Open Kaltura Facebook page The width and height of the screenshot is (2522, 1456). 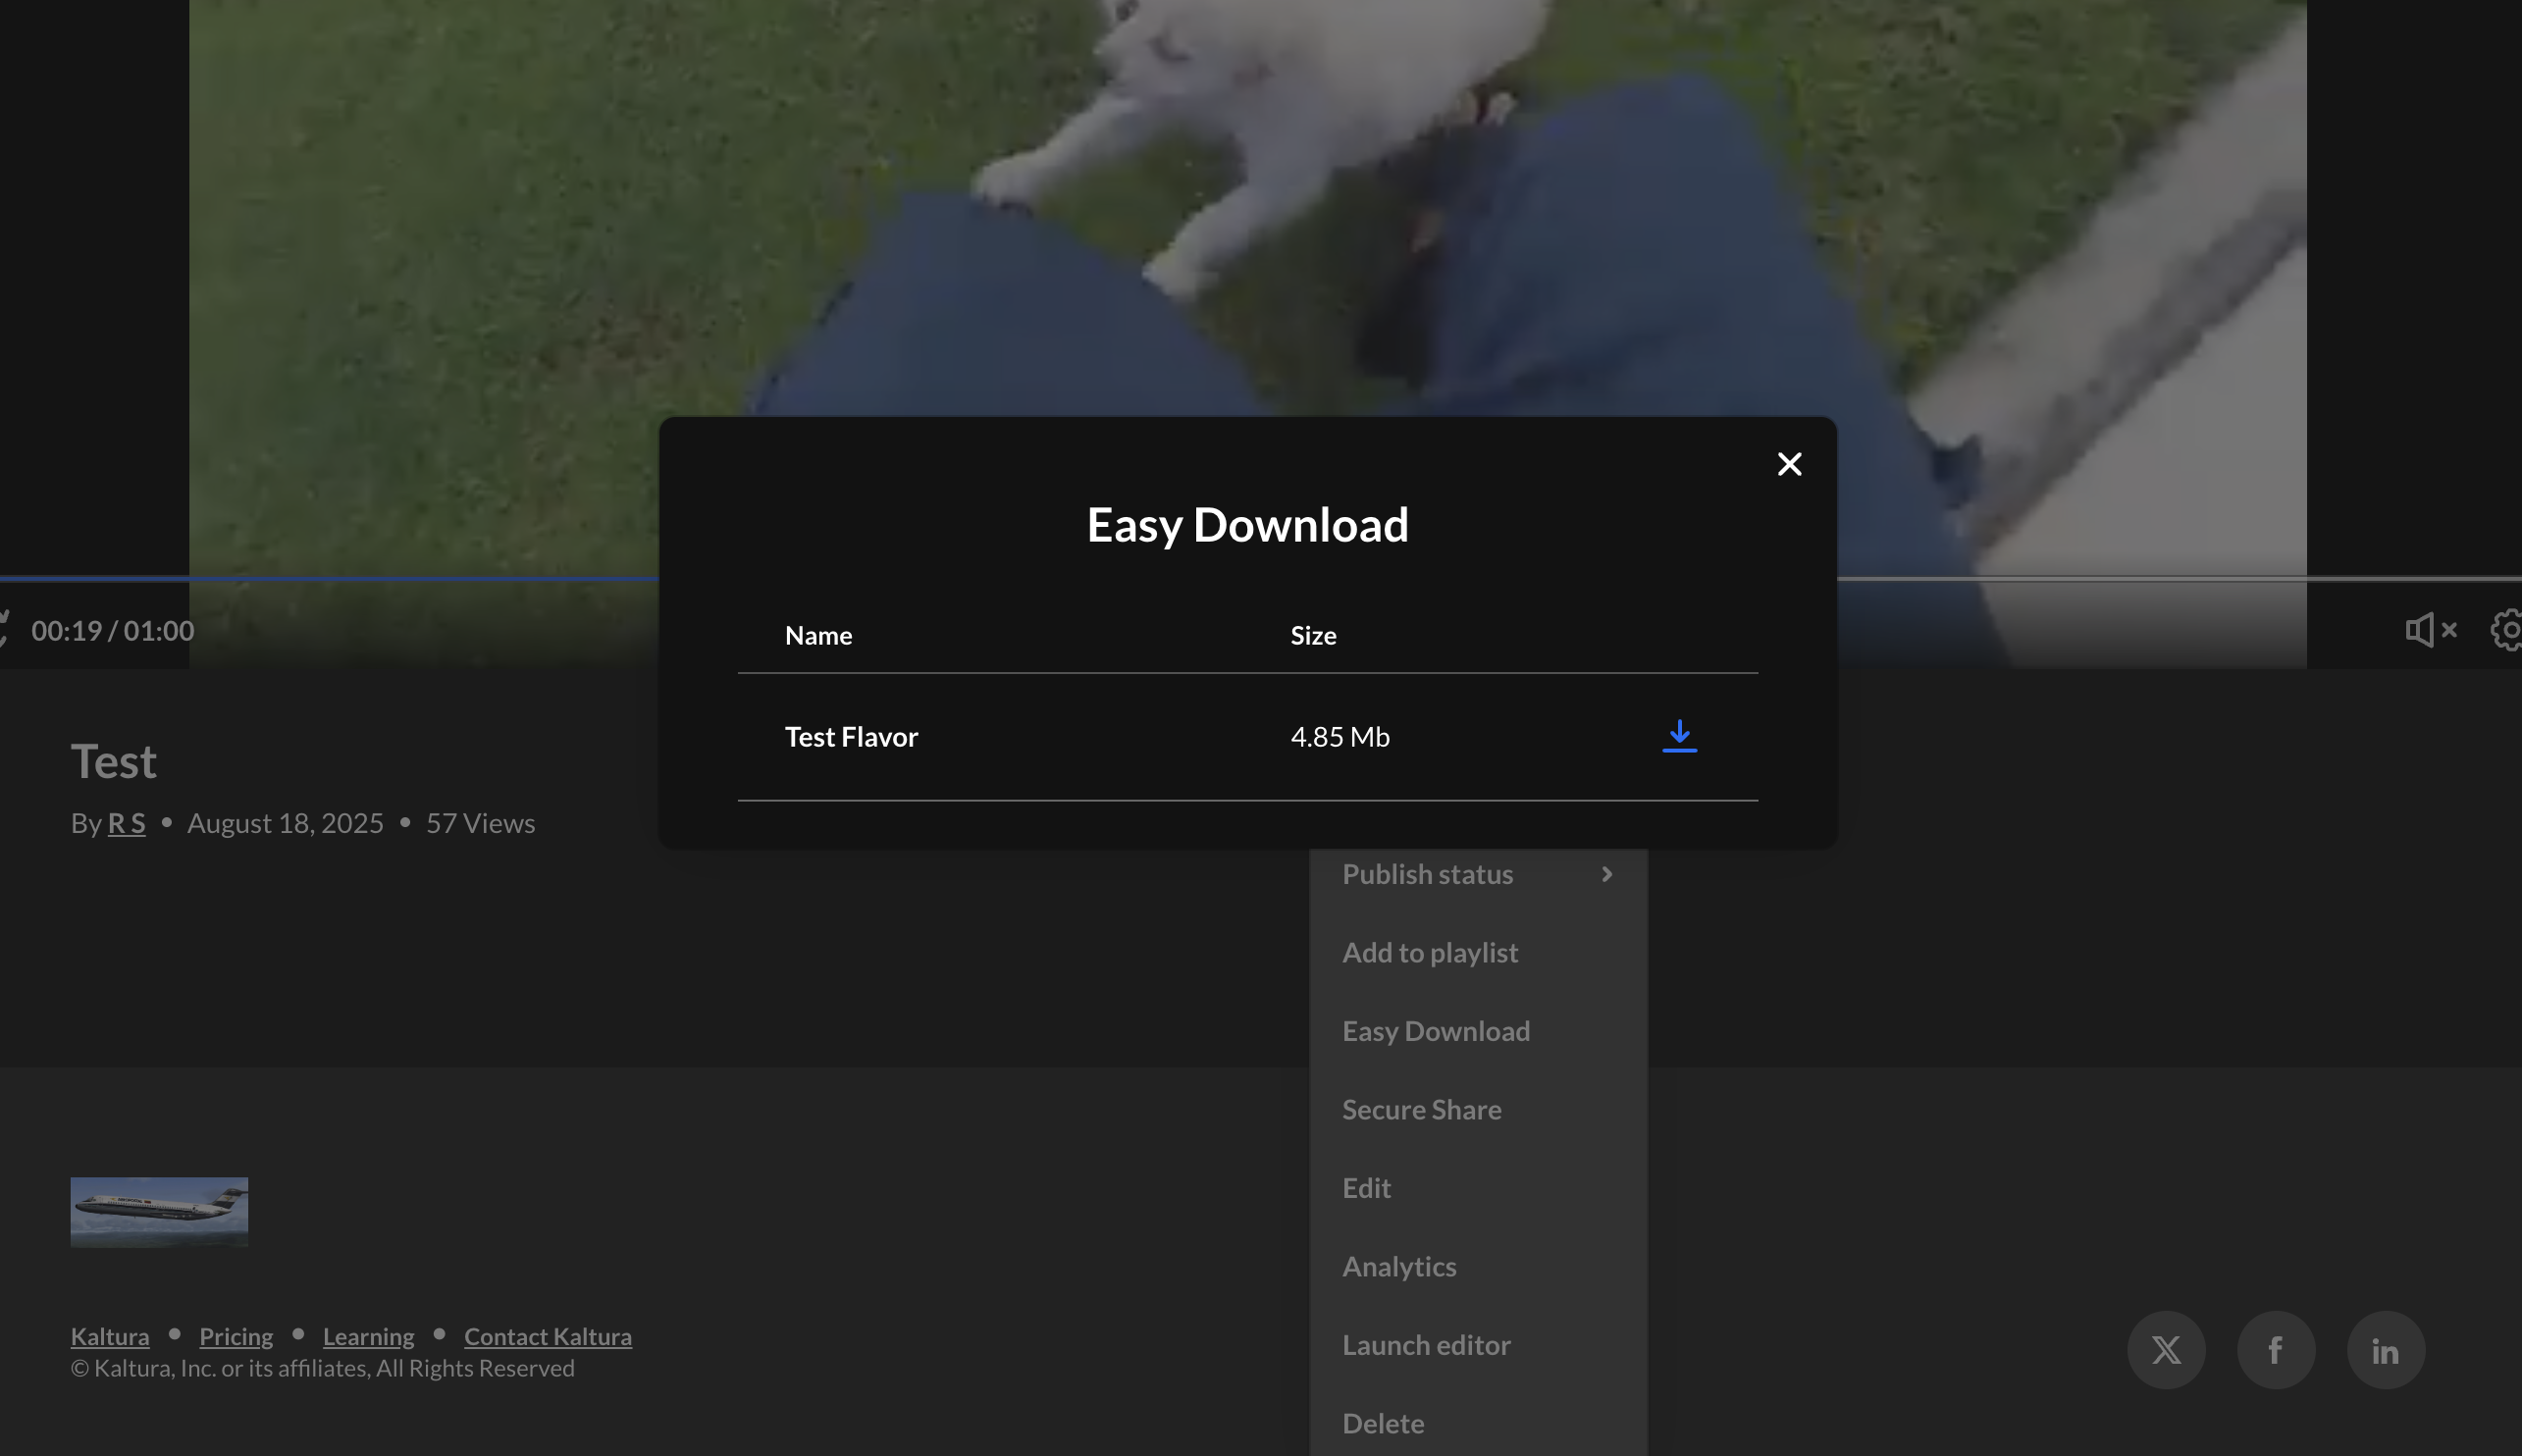tap(2276, 1350)
